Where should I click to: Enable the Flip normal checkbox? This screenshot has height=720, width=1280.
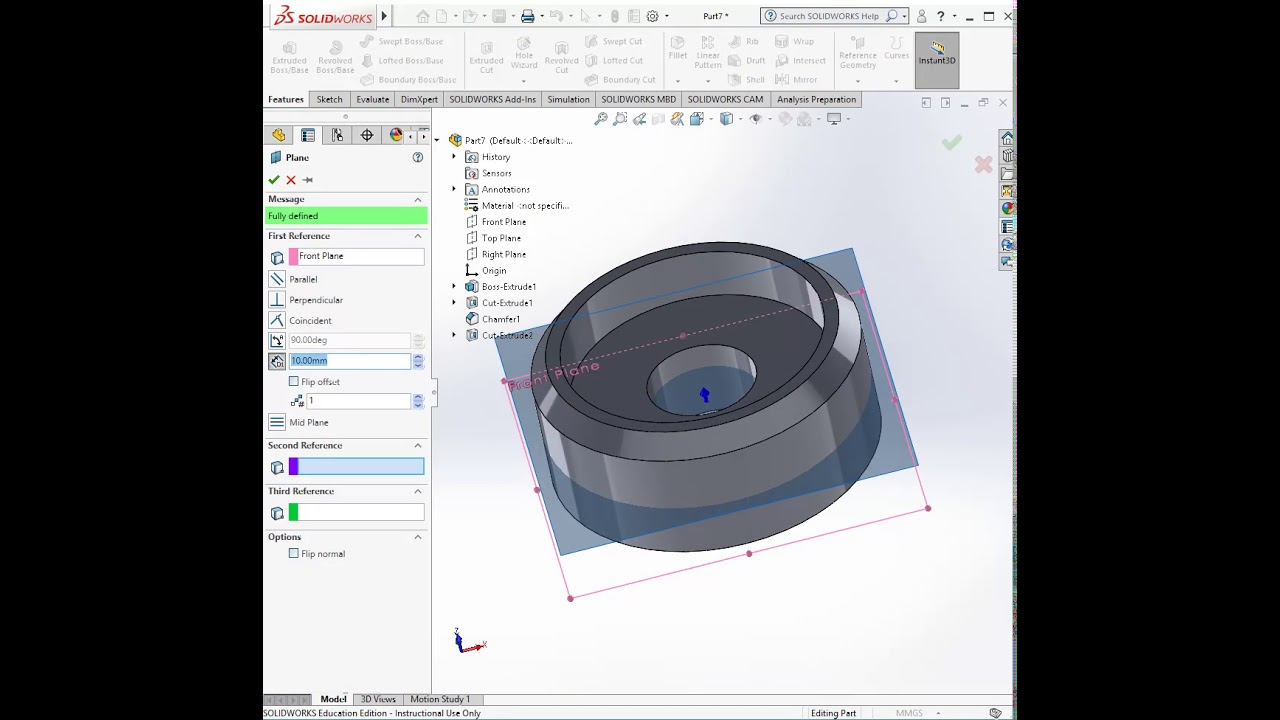[294, 554]
